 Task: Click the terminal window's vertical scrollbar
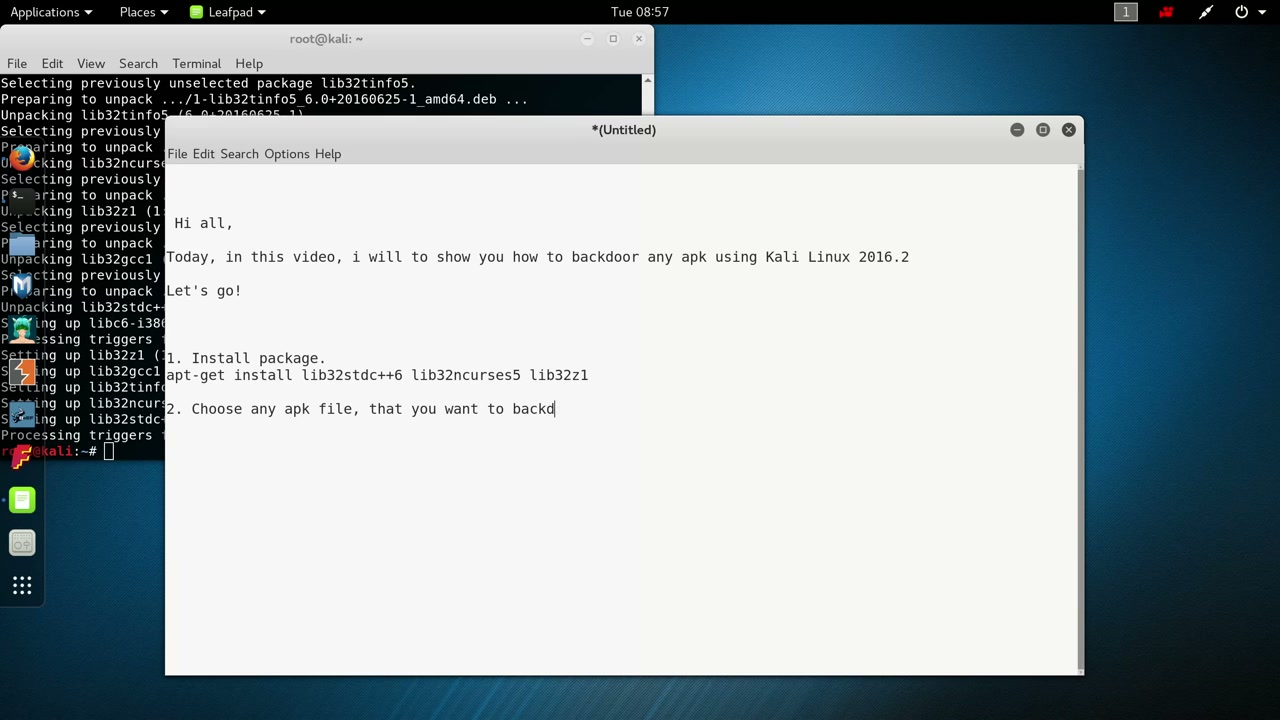tap(648, 95)
